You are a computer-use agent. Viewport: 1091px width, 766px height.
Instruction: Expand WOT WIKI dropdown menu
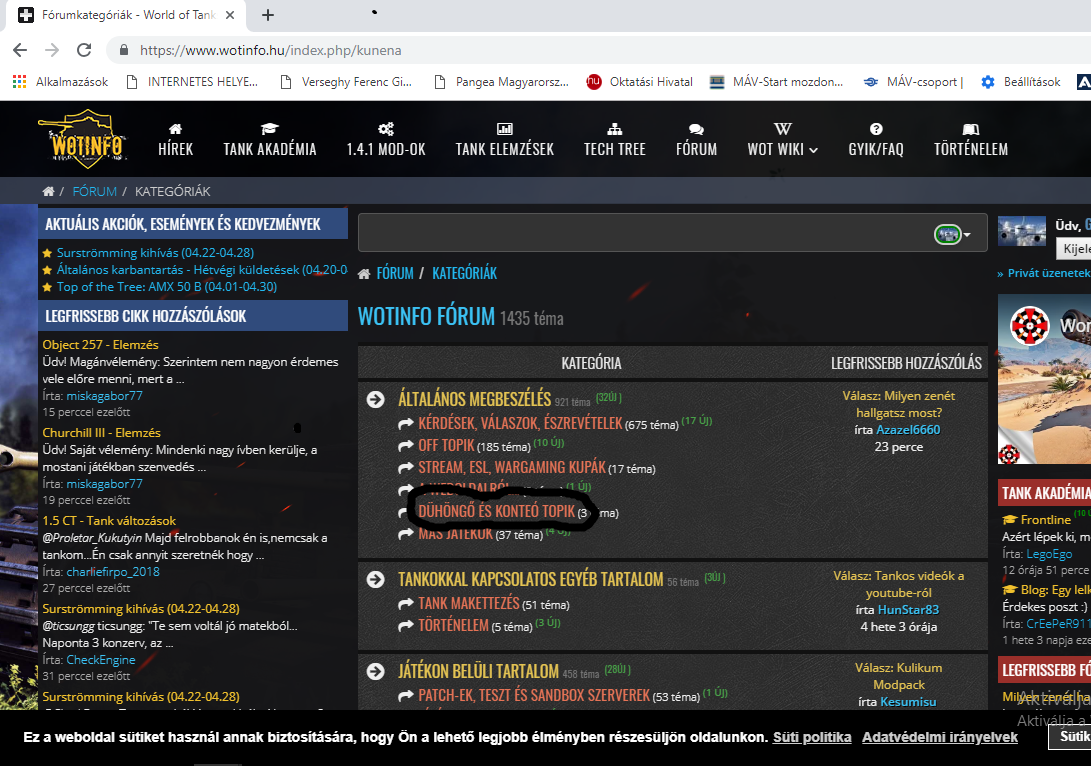[783, 139]
